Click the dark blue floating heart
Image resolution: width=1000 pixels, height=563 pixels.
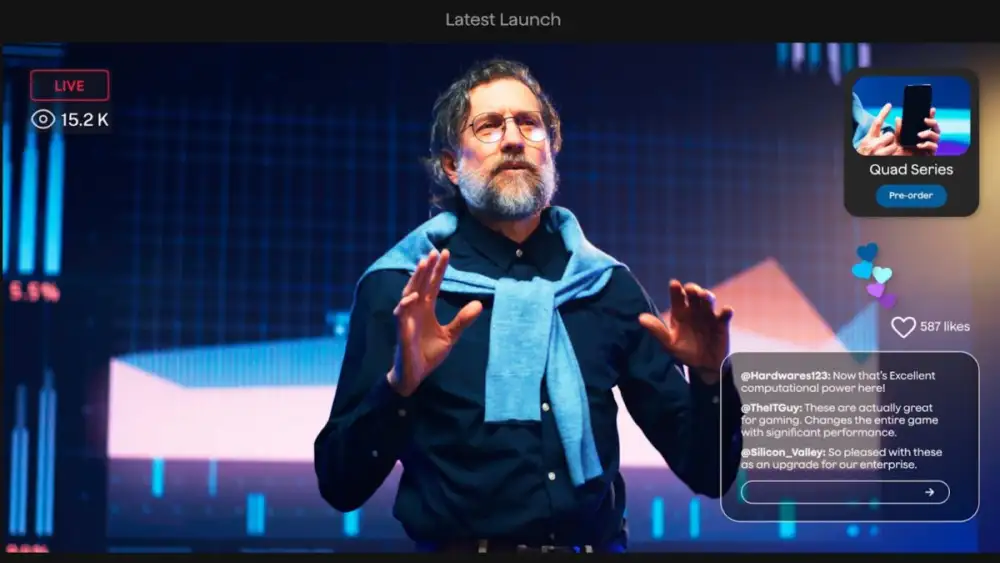[x=868, y=252]
